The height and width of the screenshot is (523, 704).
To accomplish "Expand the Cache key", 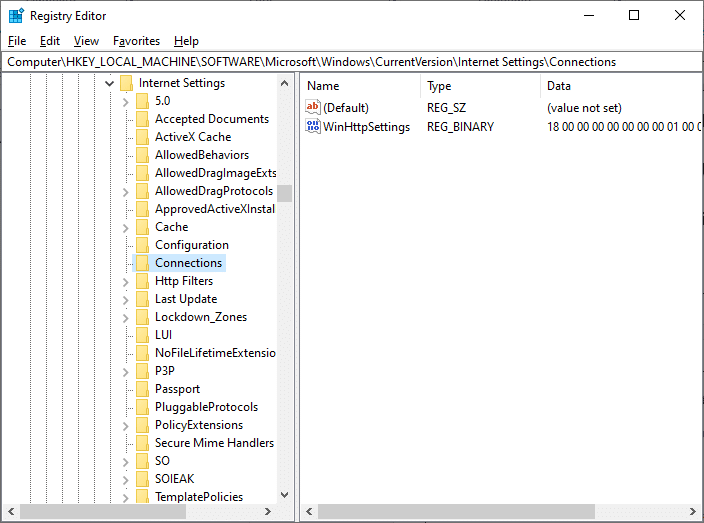I will (x=126, y=228).
